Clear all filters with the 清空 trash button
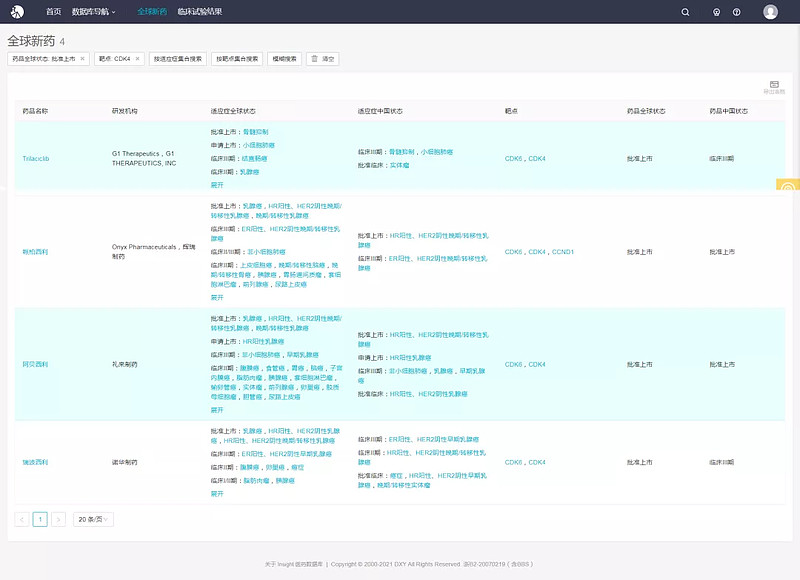 point(323,59)
